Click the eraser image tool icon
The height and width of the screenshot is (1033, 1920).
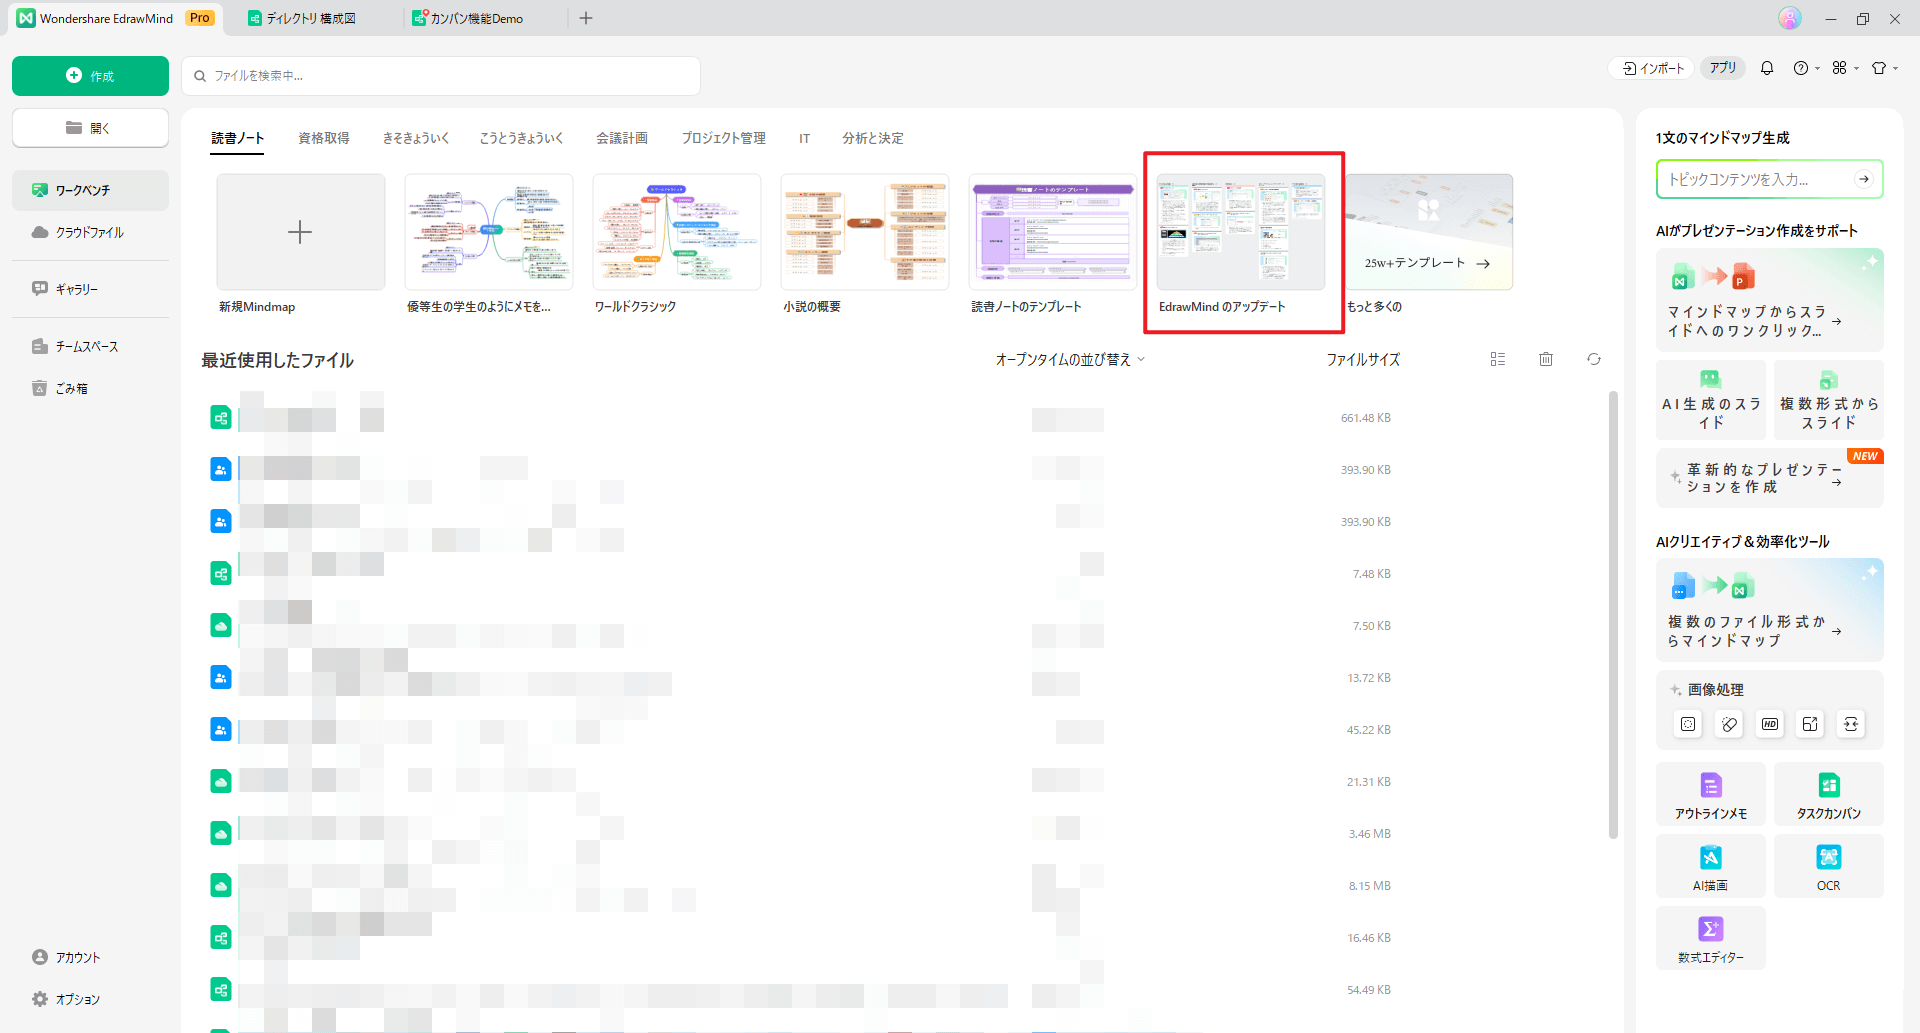[x=1729, y=724]
